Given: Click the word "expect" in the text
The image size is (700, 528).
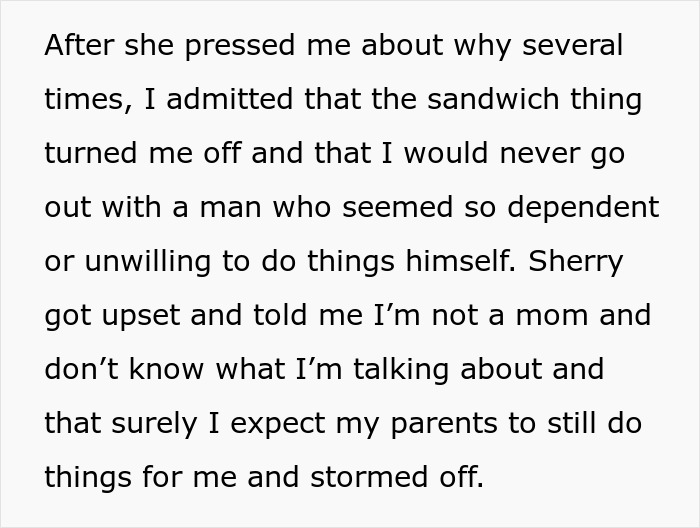Looking at the screenshot, I should click(x=278, y=424).
